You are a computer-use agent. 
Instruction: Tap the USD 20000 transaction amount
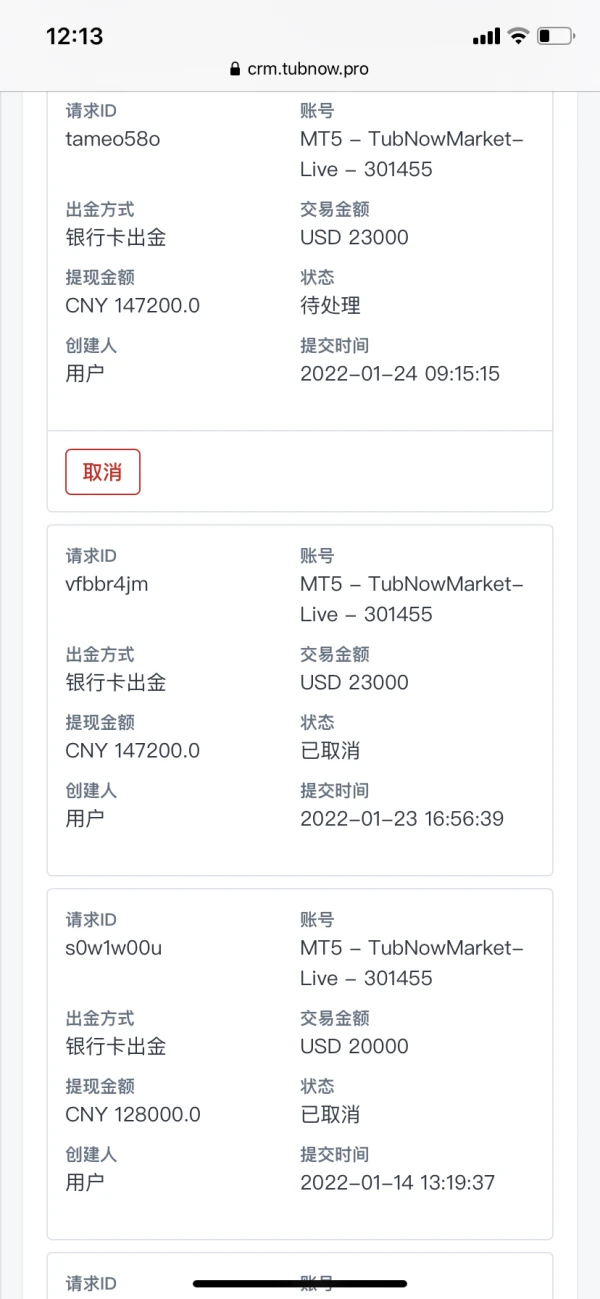[354, 1046]
